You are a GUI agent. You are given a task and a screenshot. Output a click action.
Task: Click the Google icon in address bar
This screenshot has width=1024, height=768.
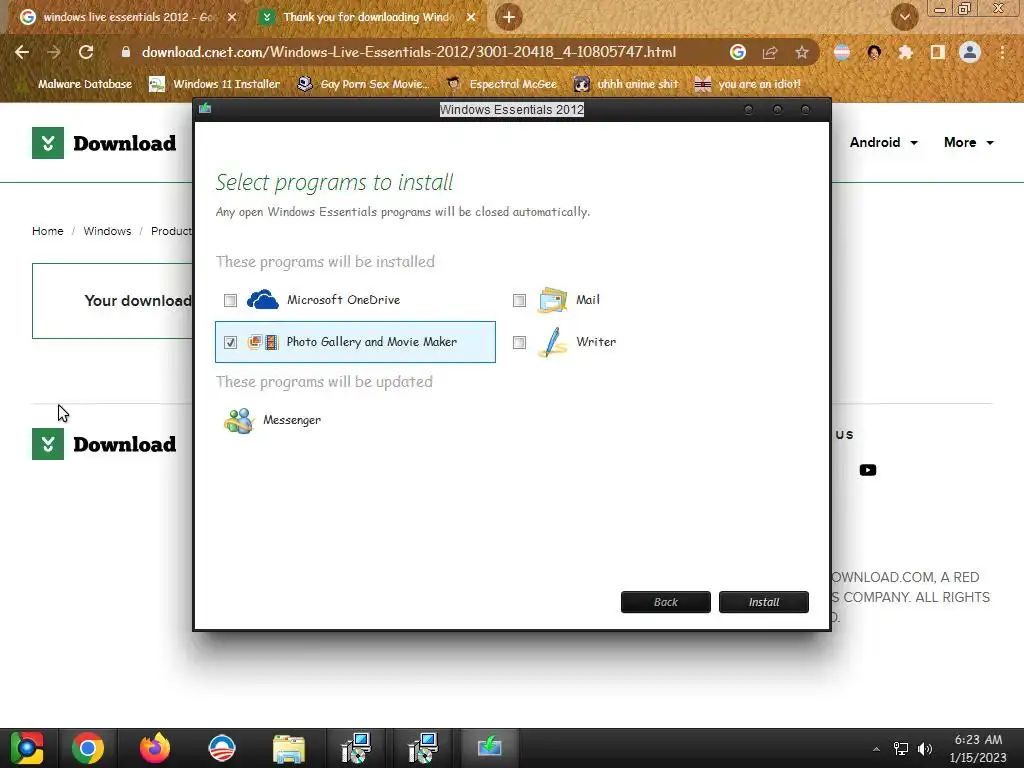click(738, 52)
